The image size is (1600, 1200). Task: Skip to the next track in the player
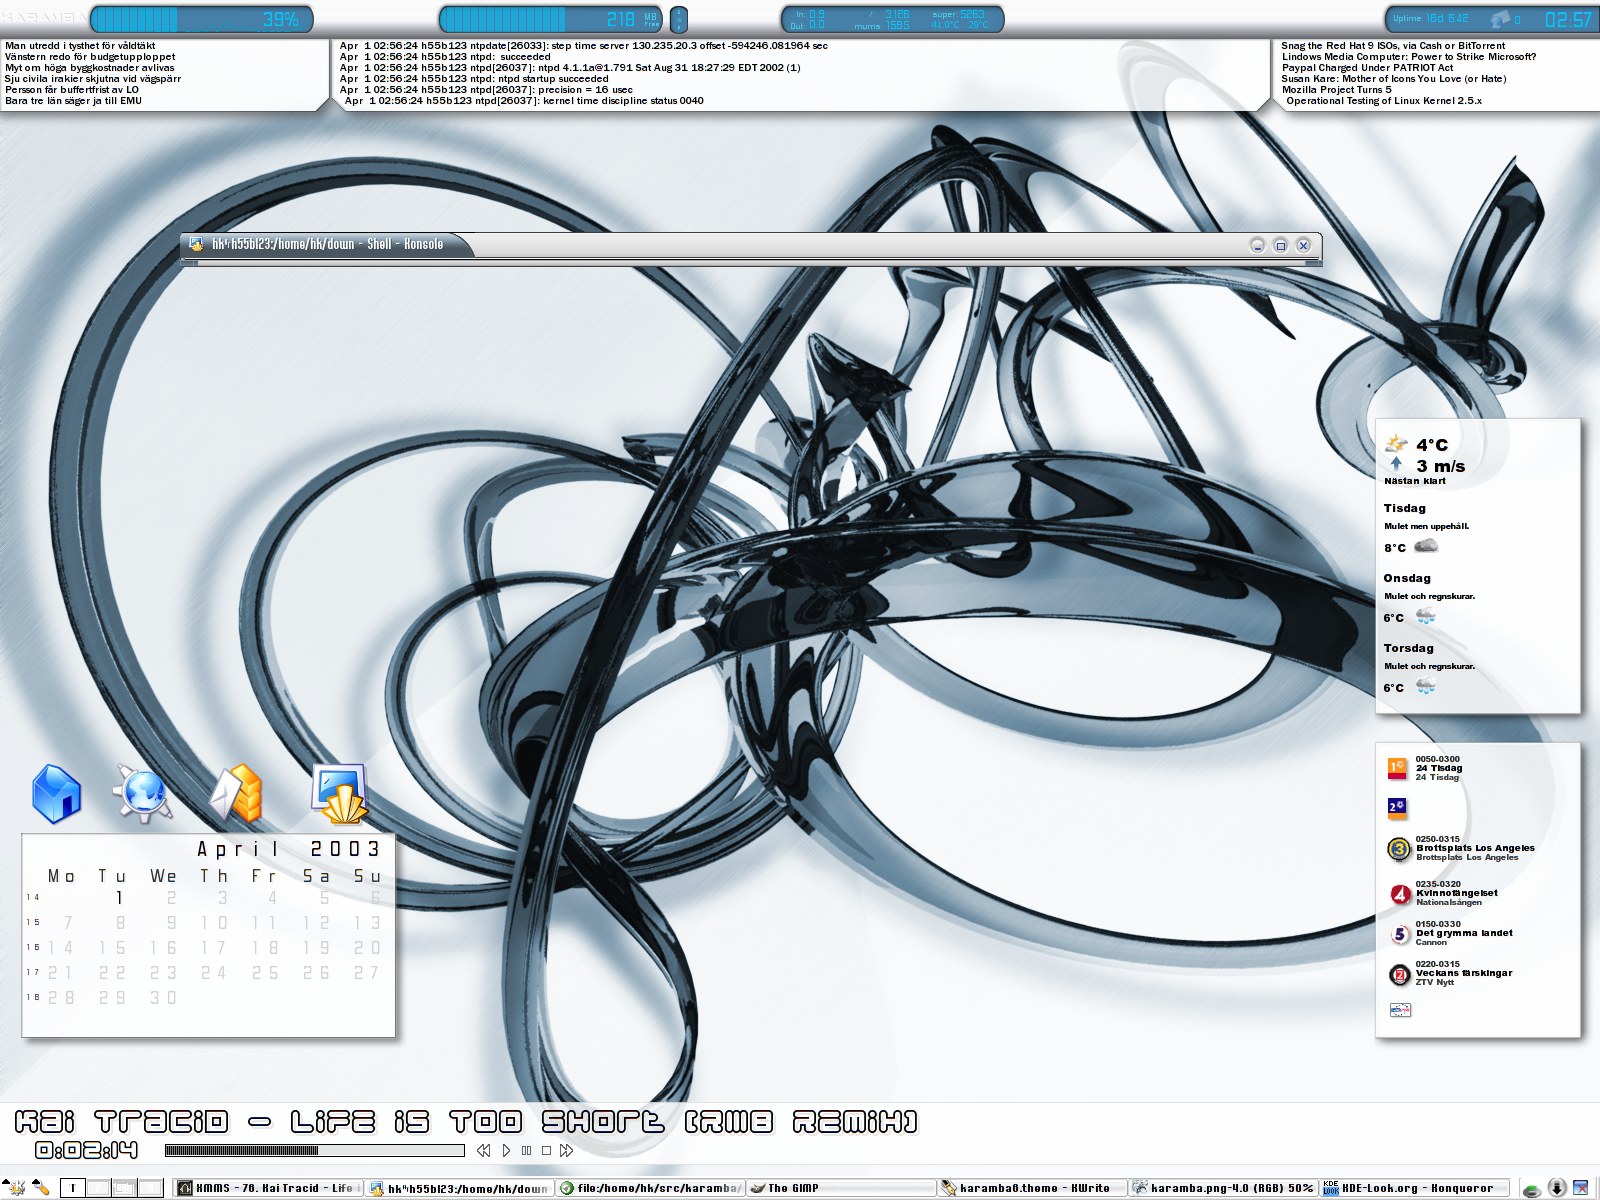(x=567, y=1151)
